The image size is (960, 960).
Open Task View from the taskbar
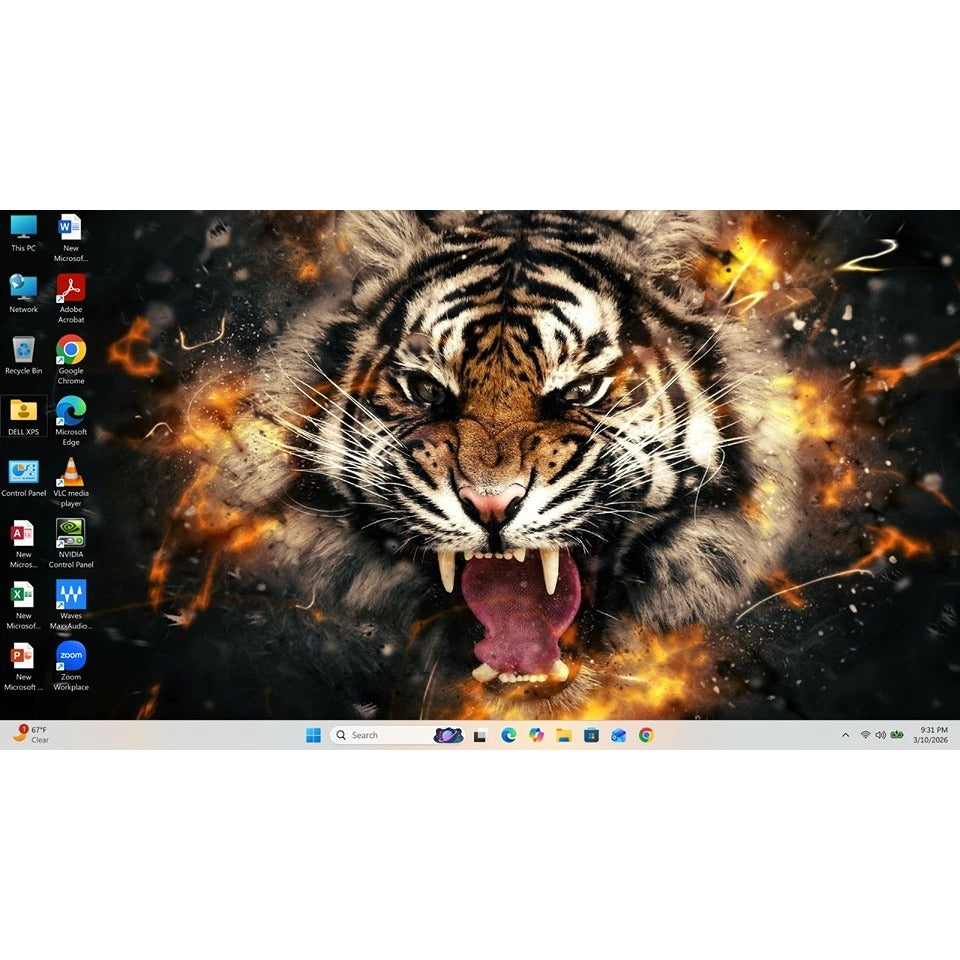tap(480, 735)
